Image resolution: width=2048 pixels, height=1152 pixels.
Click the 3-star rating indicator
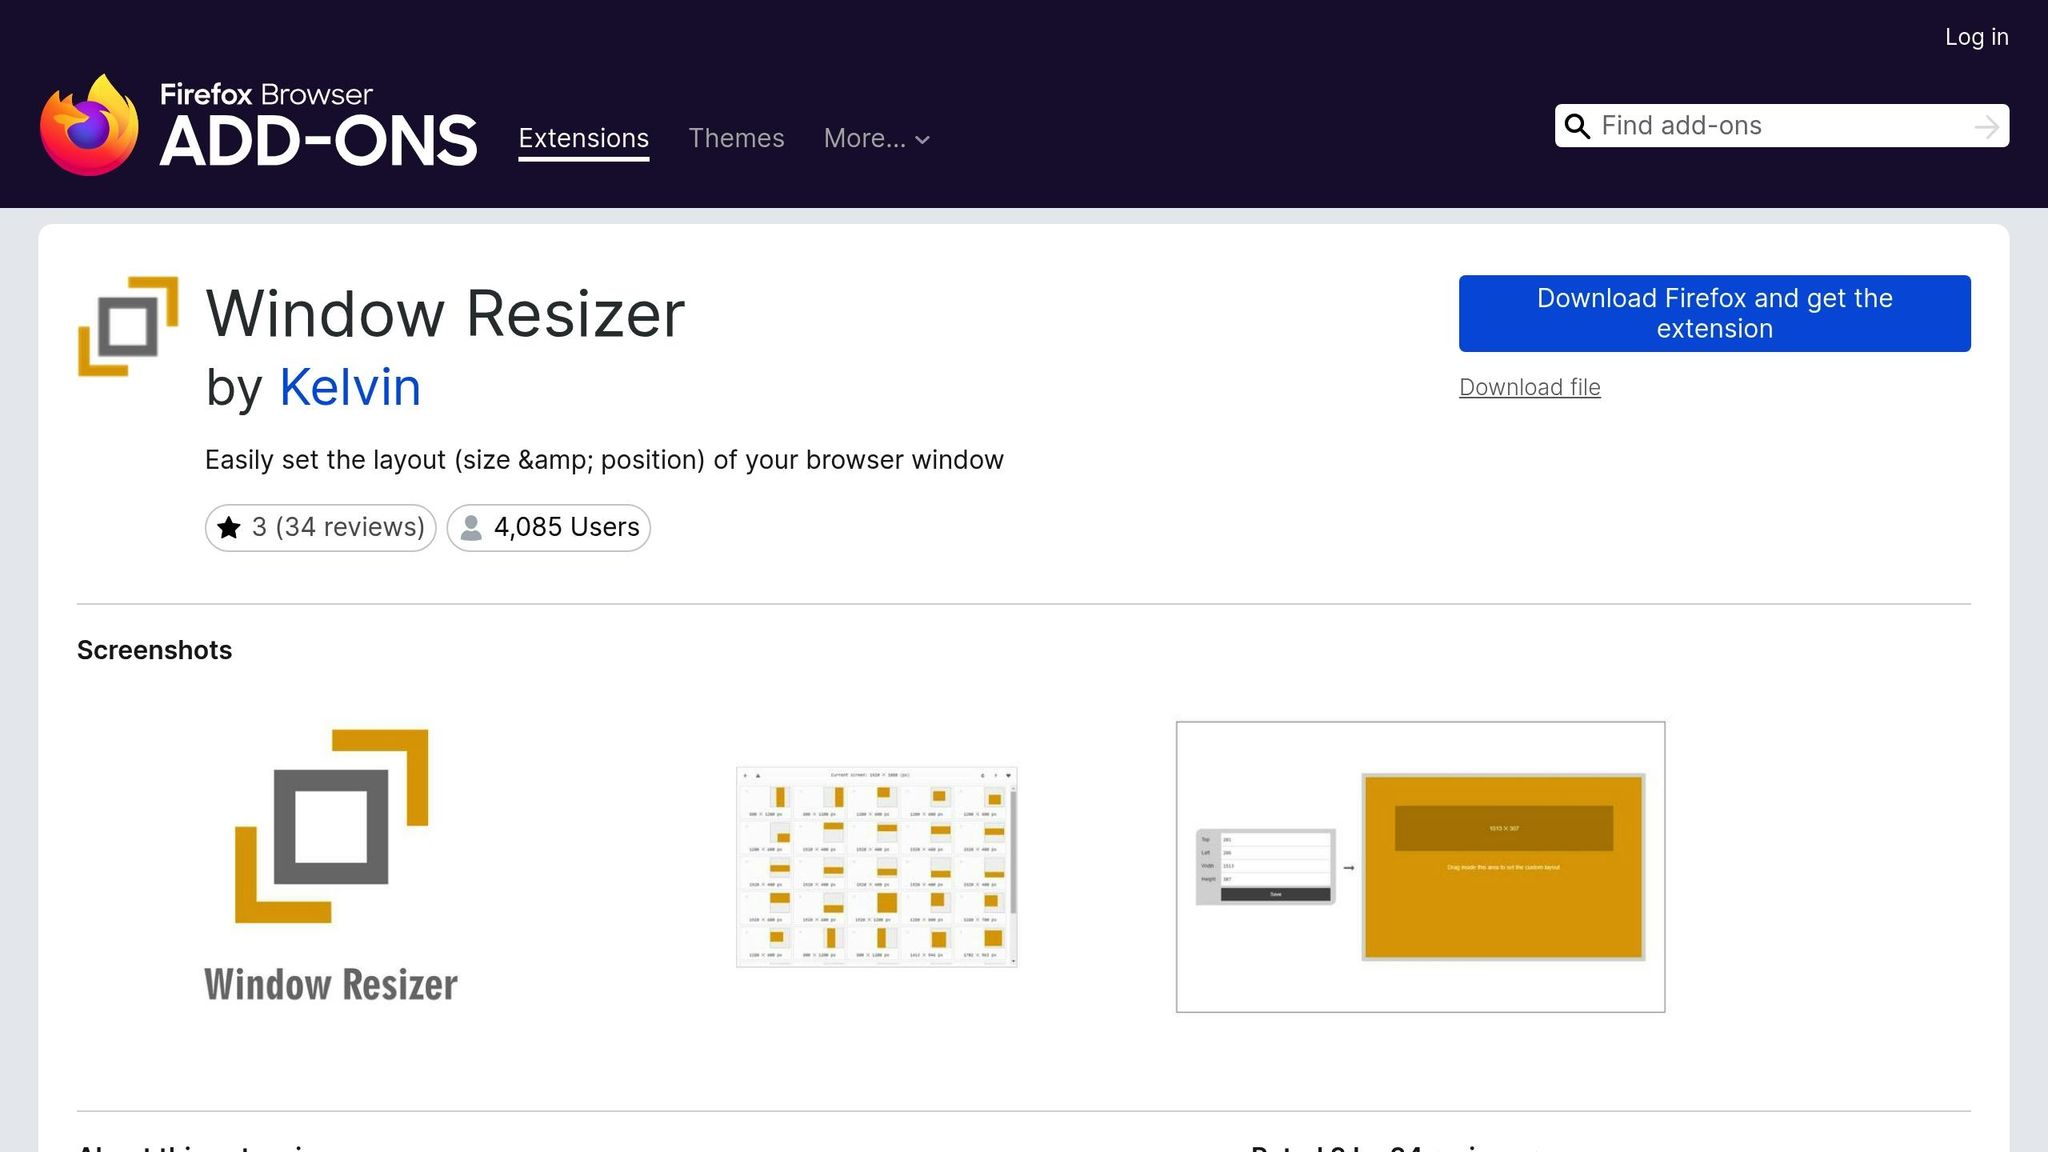[259, 527]
